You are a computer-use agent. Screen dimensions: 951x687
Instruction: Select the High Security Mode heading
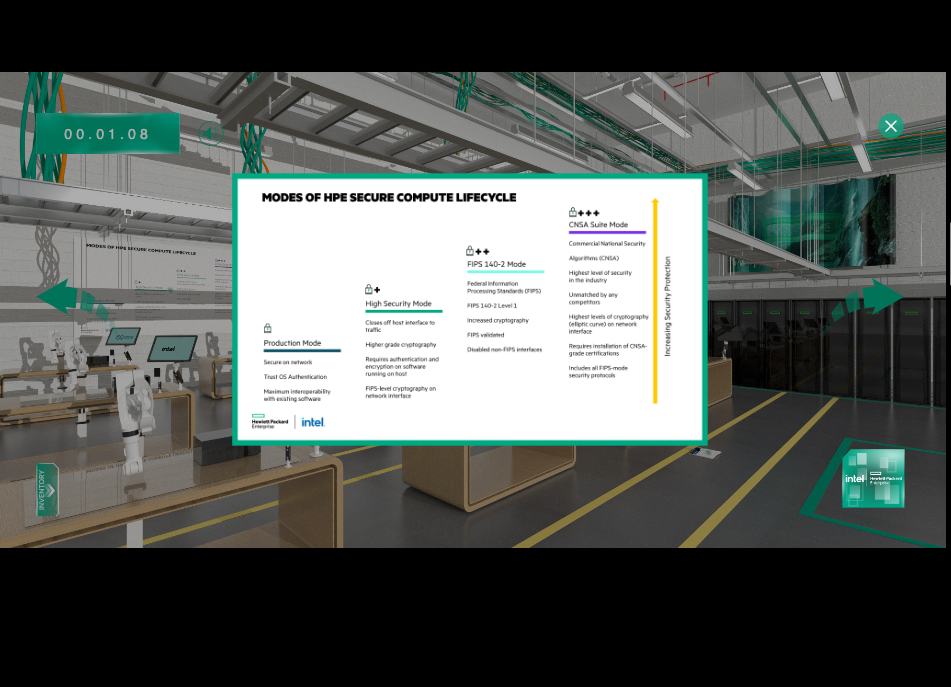point(398,304)
